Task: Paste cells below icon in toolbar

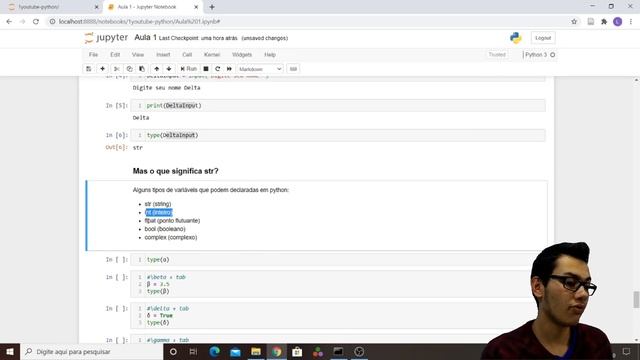Action: 142,69
